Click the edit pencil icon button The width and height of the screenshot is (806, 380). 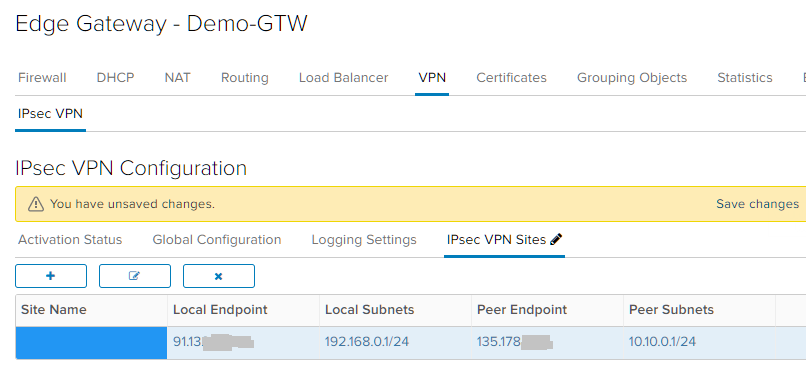135,276
